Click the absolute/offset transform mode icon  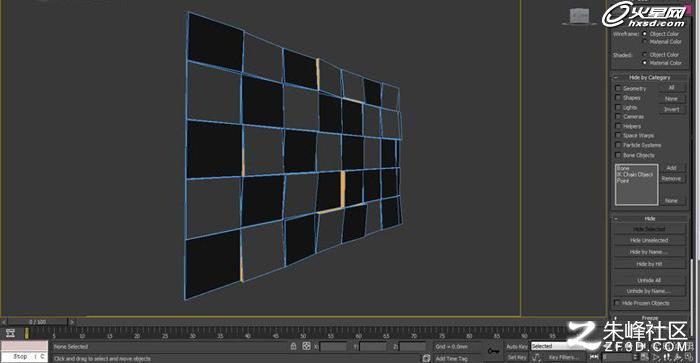click(306, 346)
